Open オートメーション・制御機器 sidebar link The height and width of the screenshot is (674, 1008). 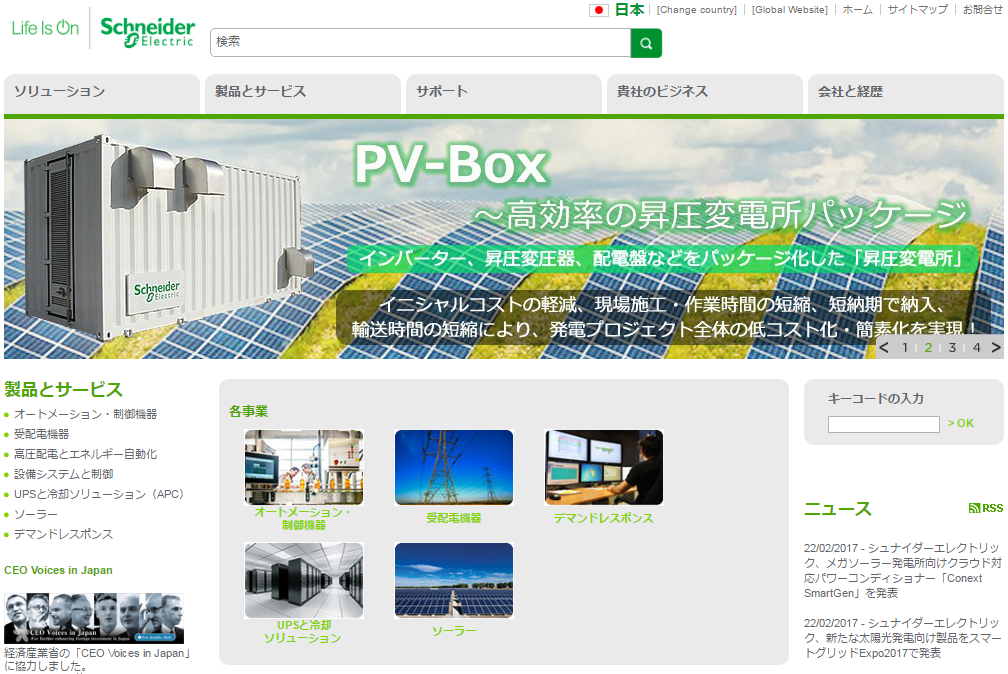click(x=86, y=414)
